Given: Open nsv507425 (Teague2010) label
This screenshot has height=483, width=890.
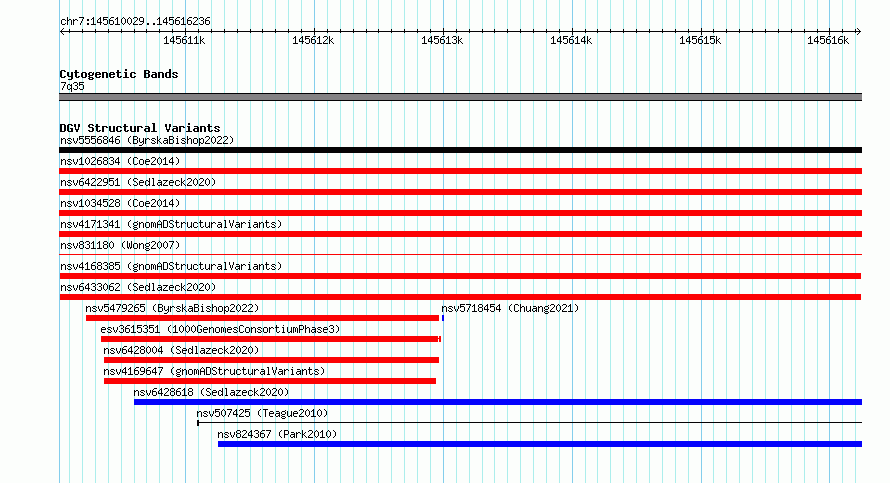Looking at the screenshot, I should [262, 413].
